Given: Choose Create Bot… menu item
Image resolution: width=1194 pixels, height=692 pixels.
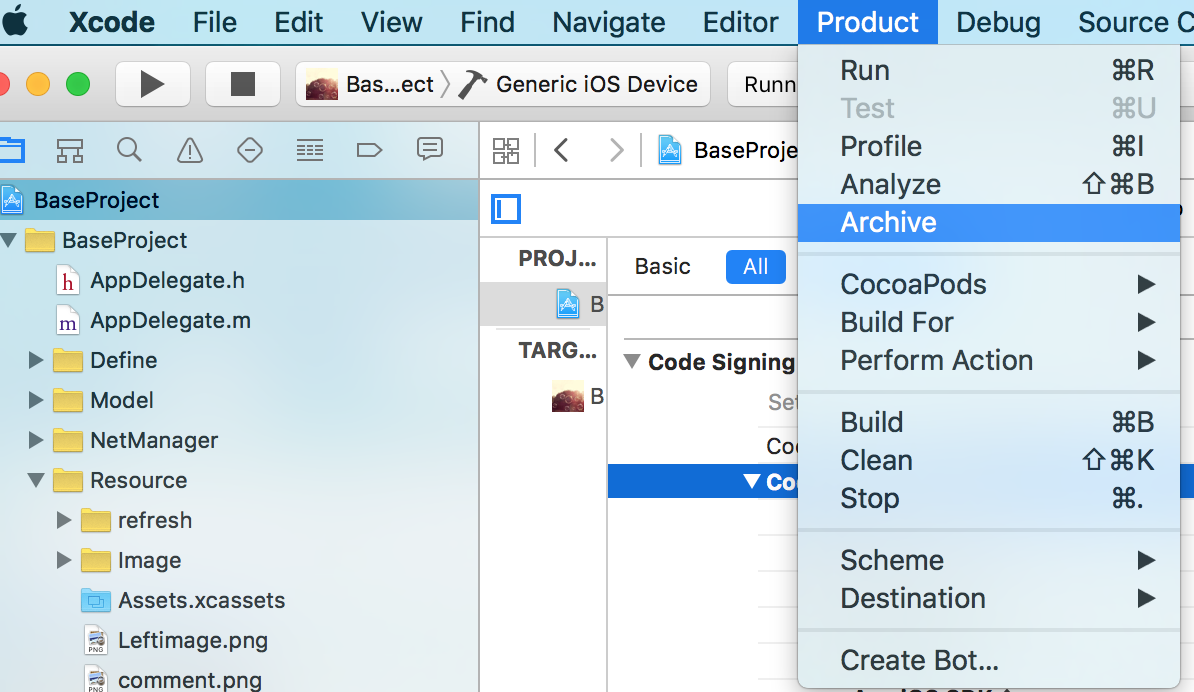Looking at the screenshot, I should (x=989, y=660).
